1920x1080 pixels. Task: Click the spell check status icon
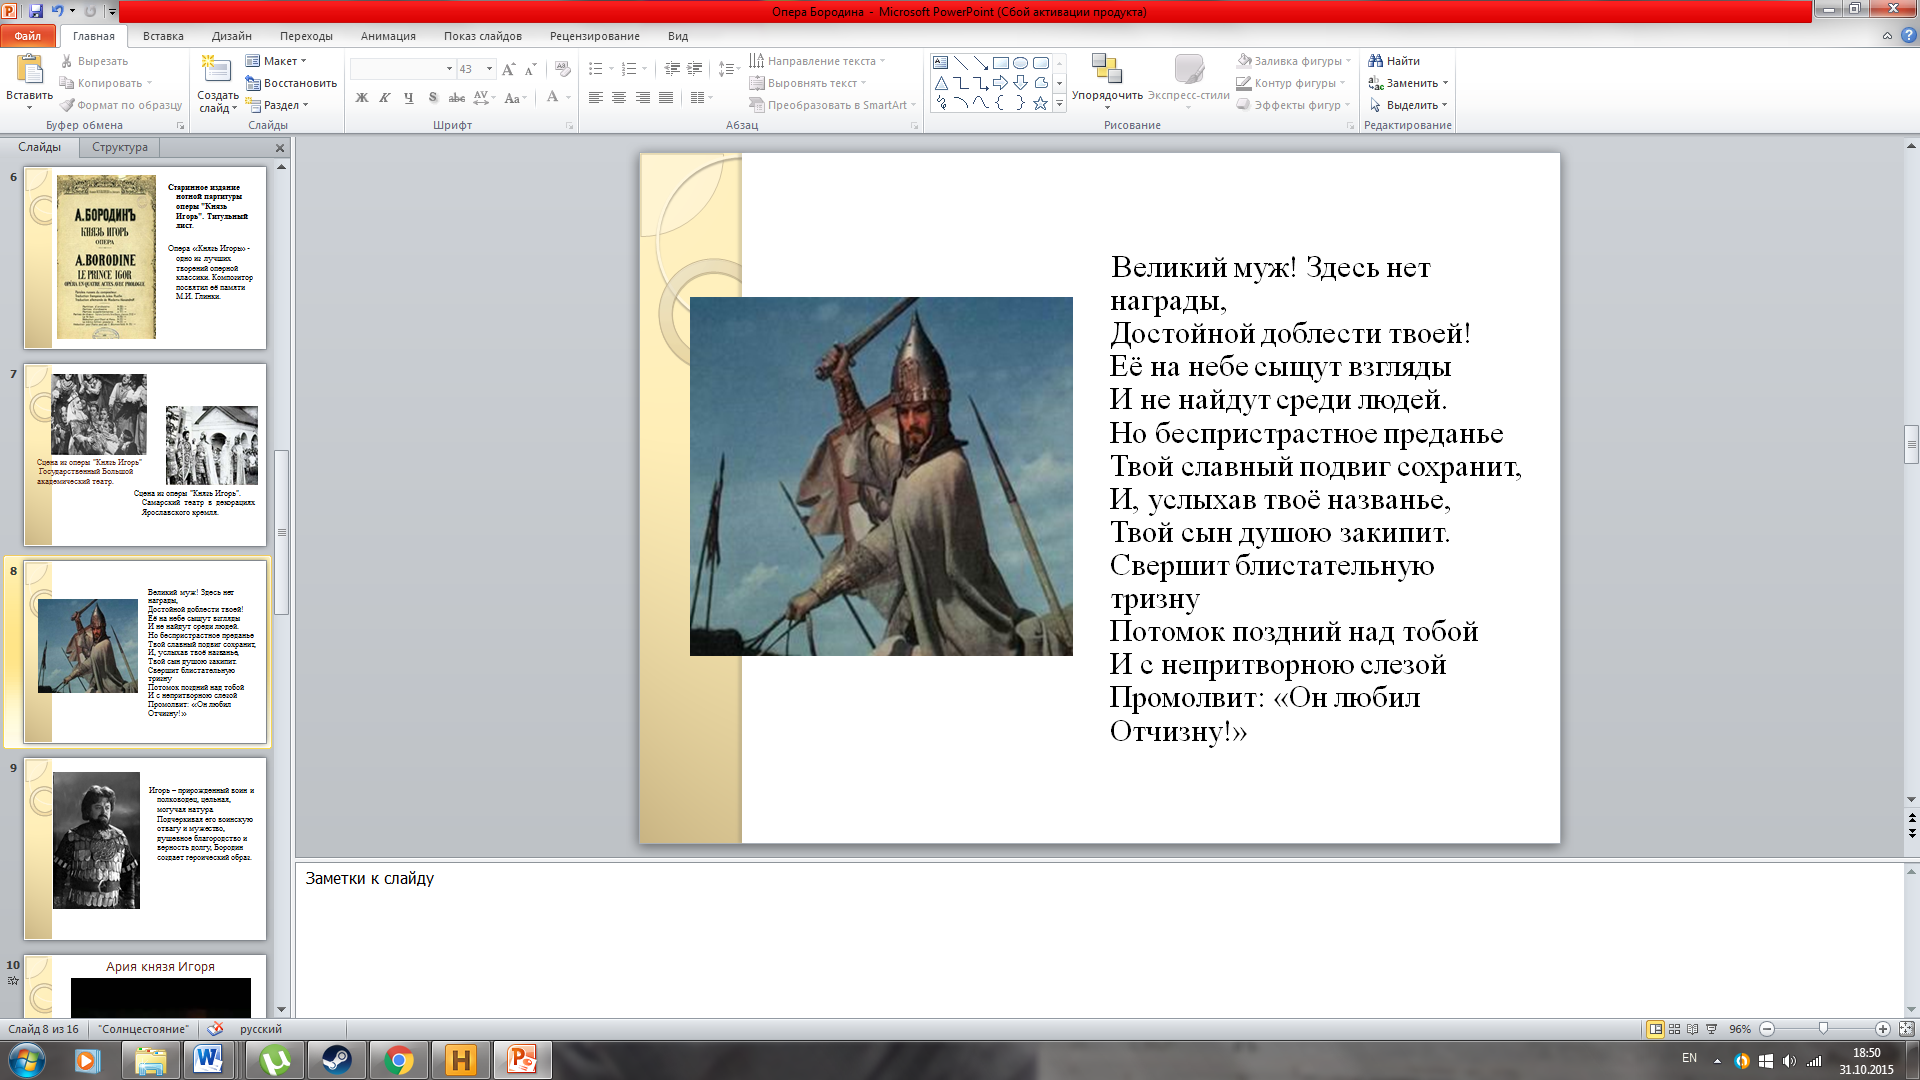[x=215, y=1029]
